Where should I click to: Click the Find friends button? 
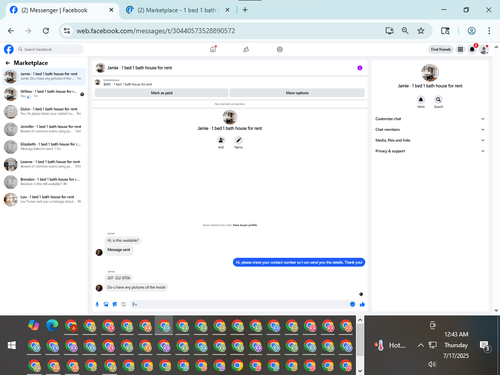(441, 49)
